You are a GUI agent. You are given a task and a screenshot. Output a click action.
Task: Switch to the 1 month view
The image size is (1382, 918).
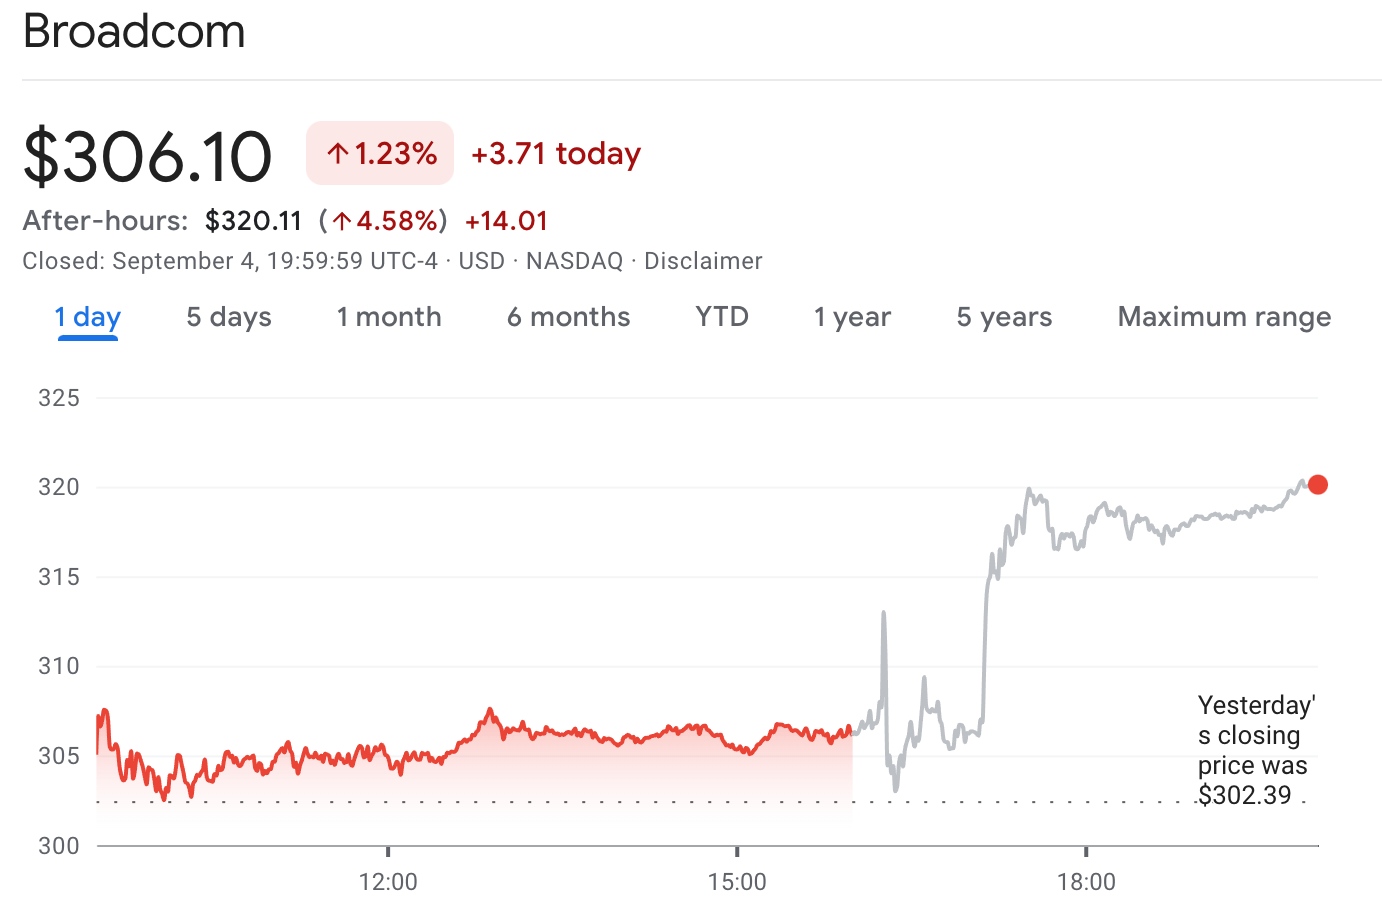point(388,317)
